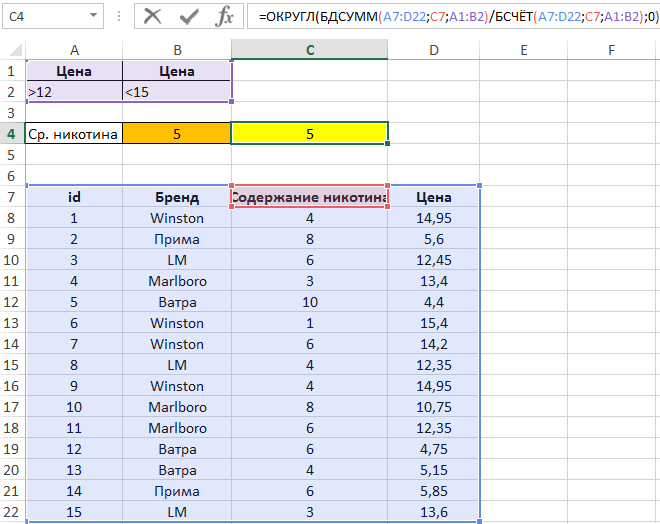Click the criteria cell containing <15
Image resolution: width=660 pixels, height=524 pixels.
[x=176, y=92]
